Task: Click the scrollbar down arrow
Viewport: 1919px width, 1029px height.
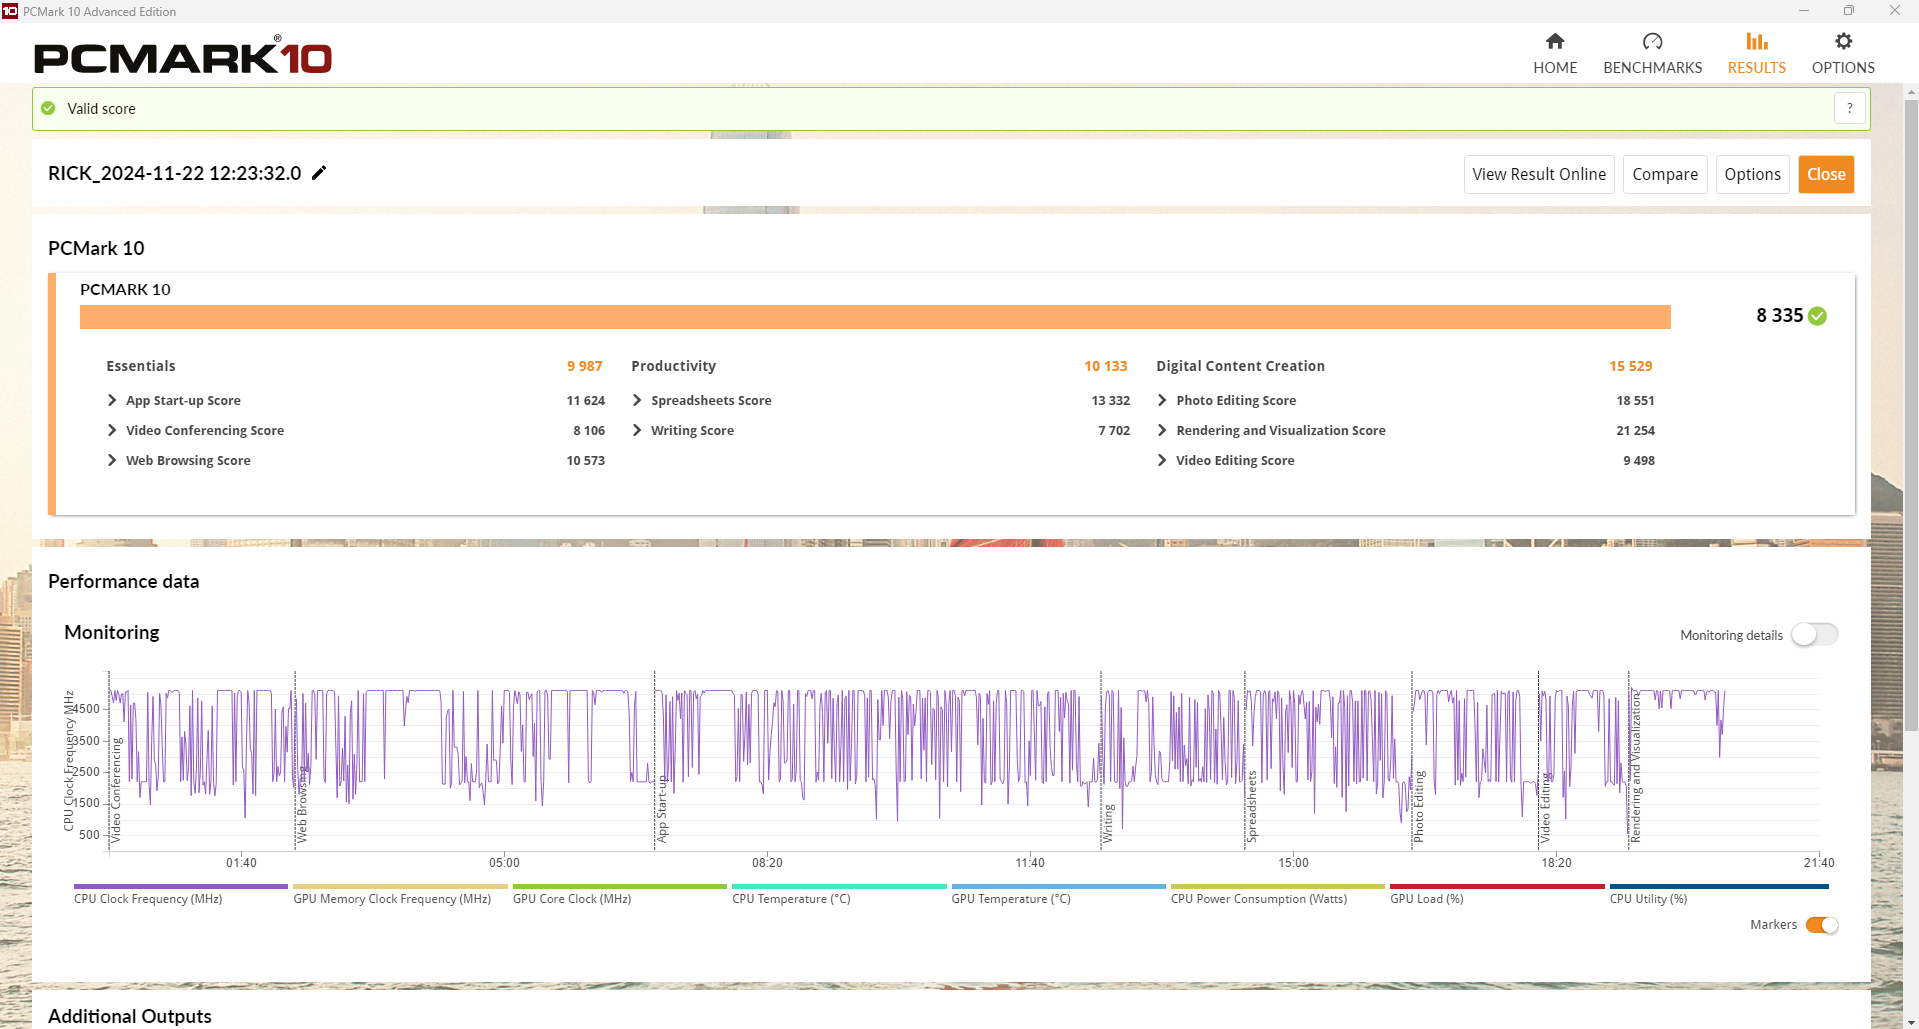Action: coord(1910,1020)
